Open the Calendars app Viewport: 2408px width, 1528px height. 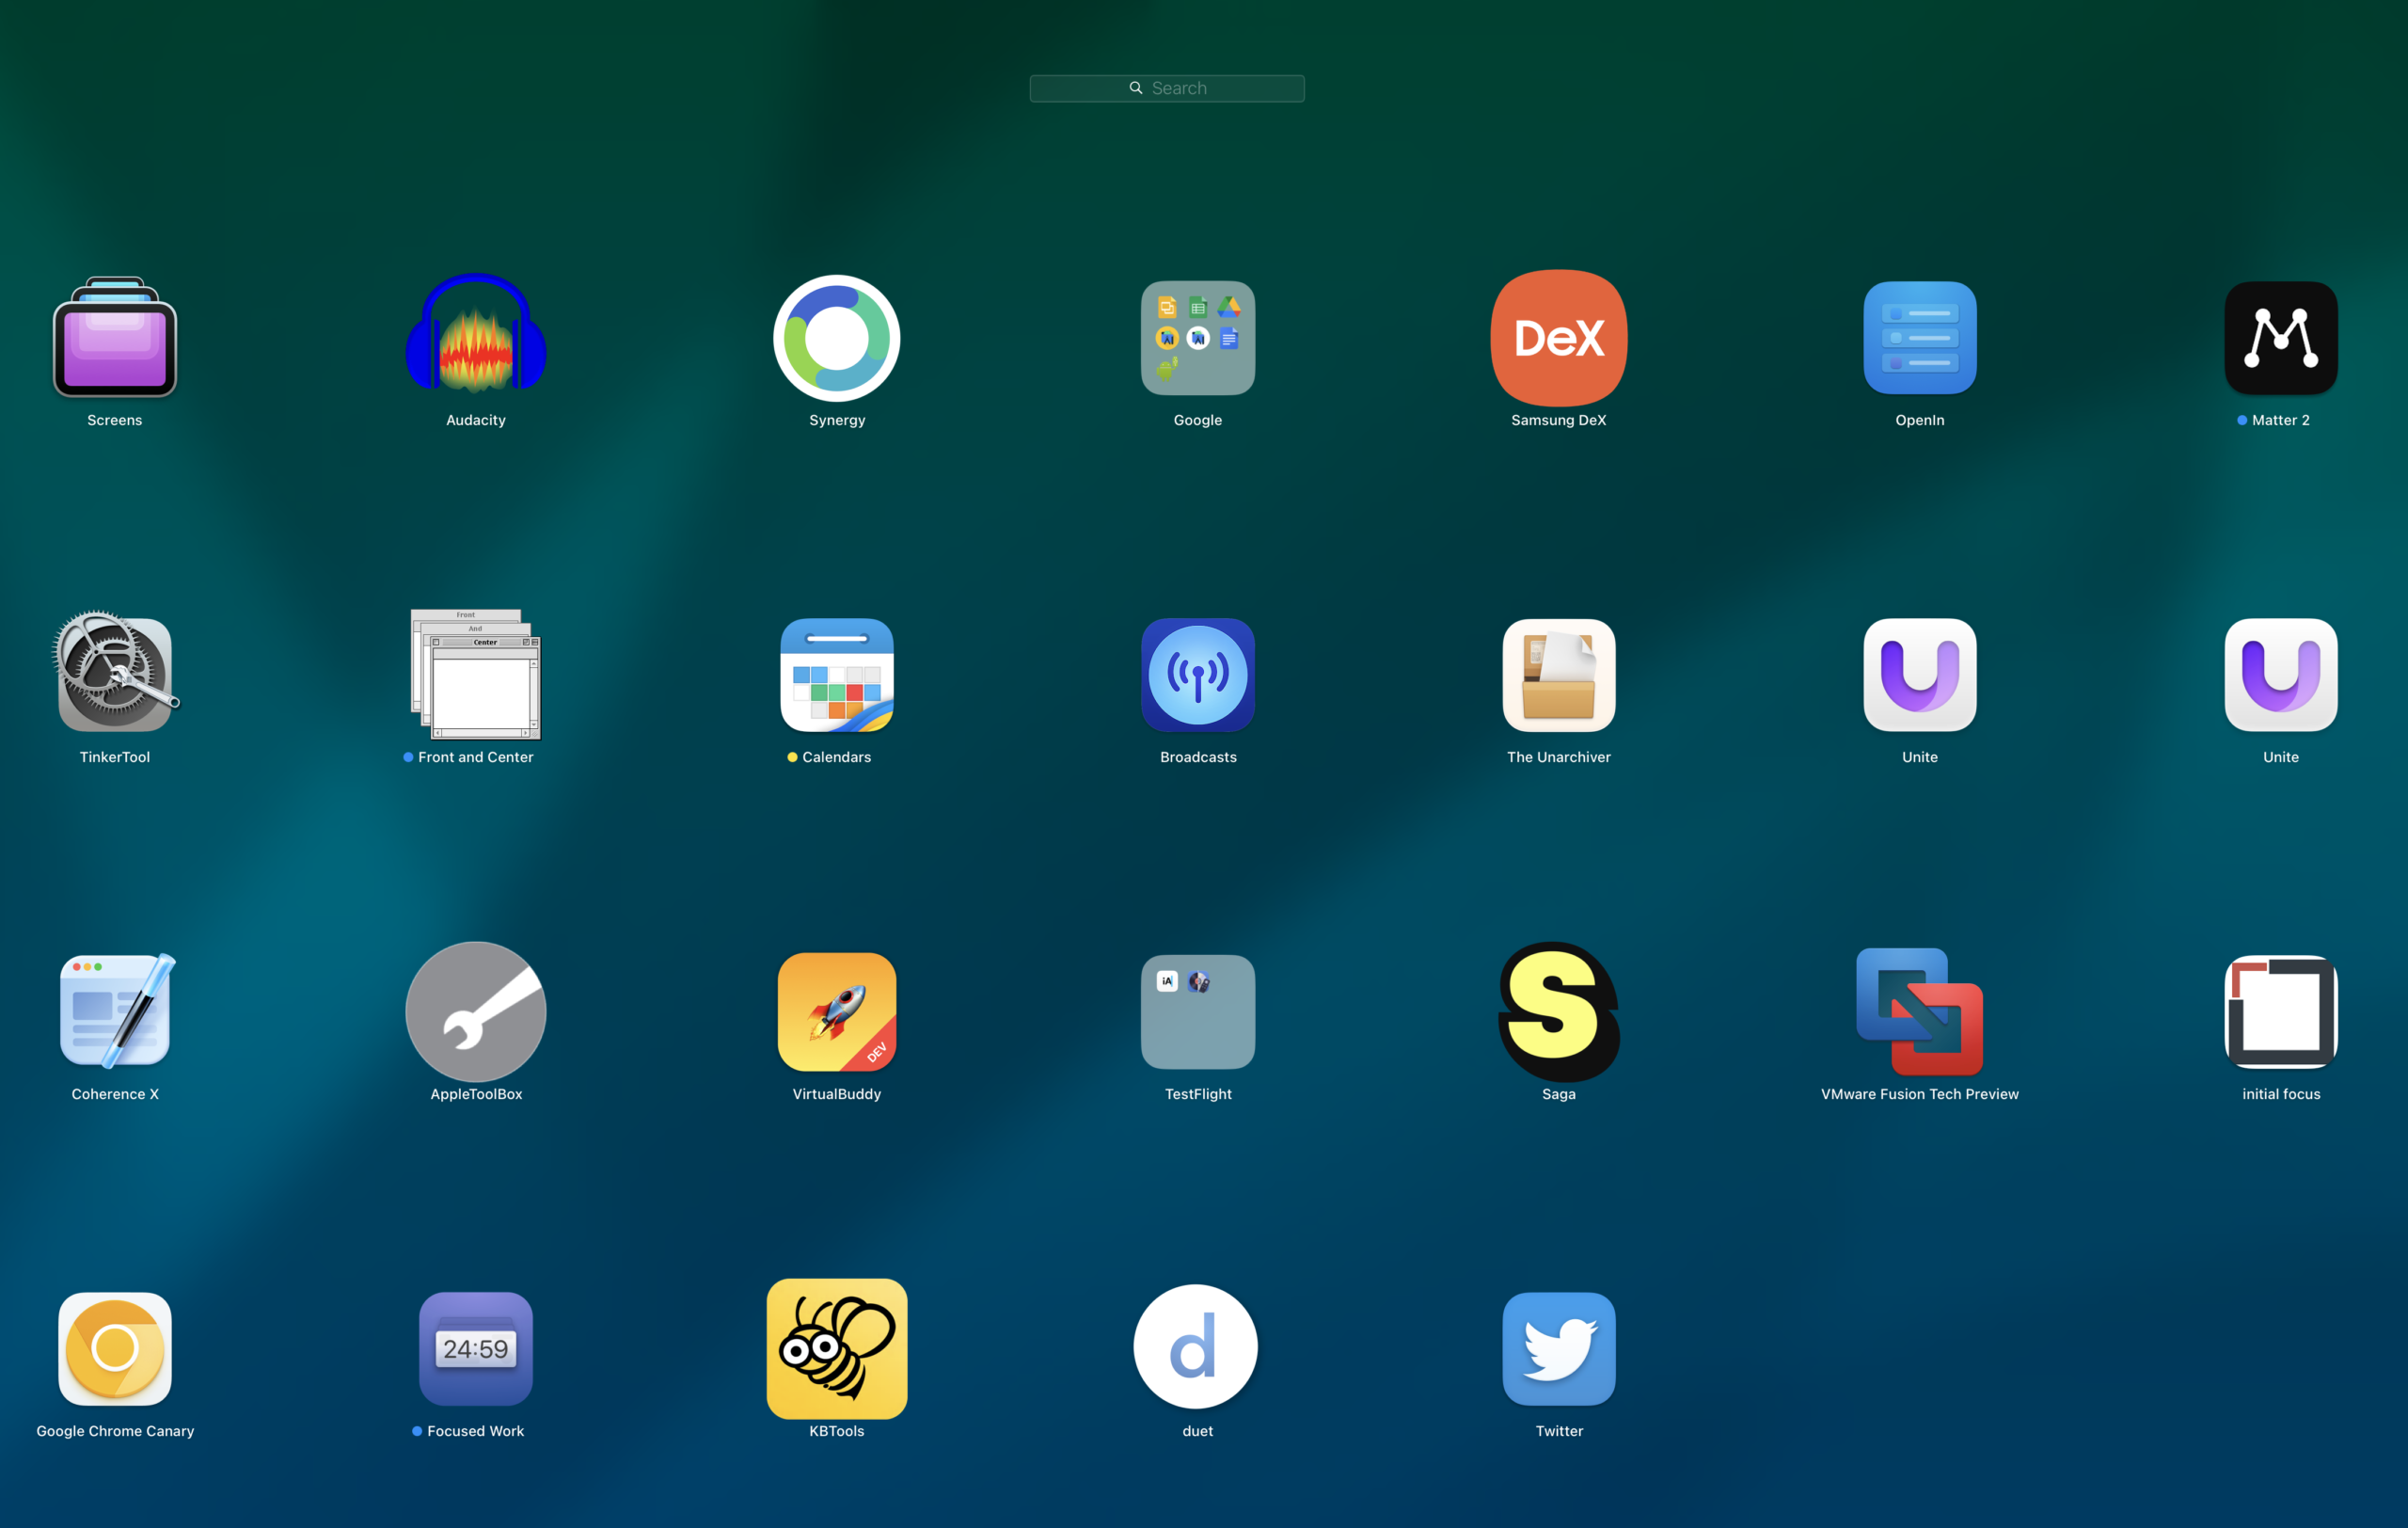point(837,675)
